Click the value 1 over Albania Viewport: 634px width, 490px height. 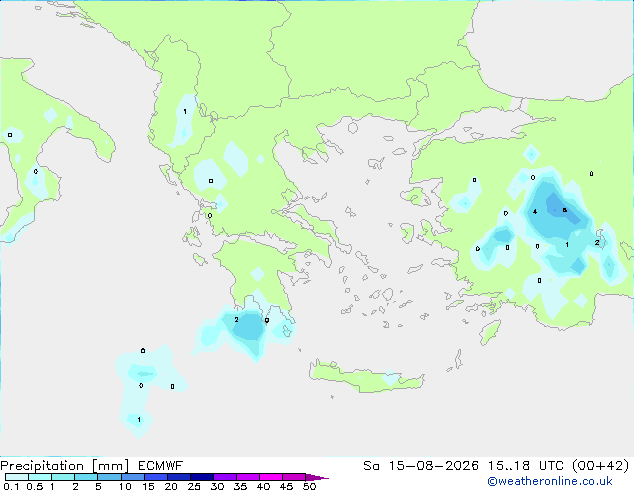click(185, 112)
